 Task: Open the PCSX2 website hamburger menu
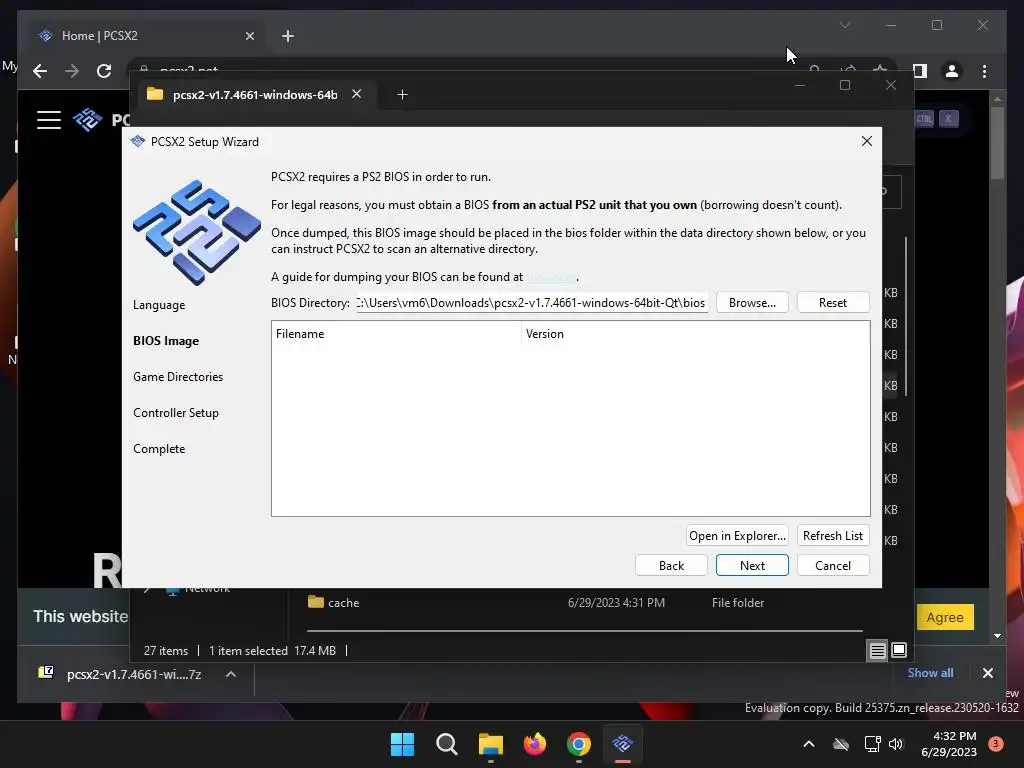pos(49,120)
